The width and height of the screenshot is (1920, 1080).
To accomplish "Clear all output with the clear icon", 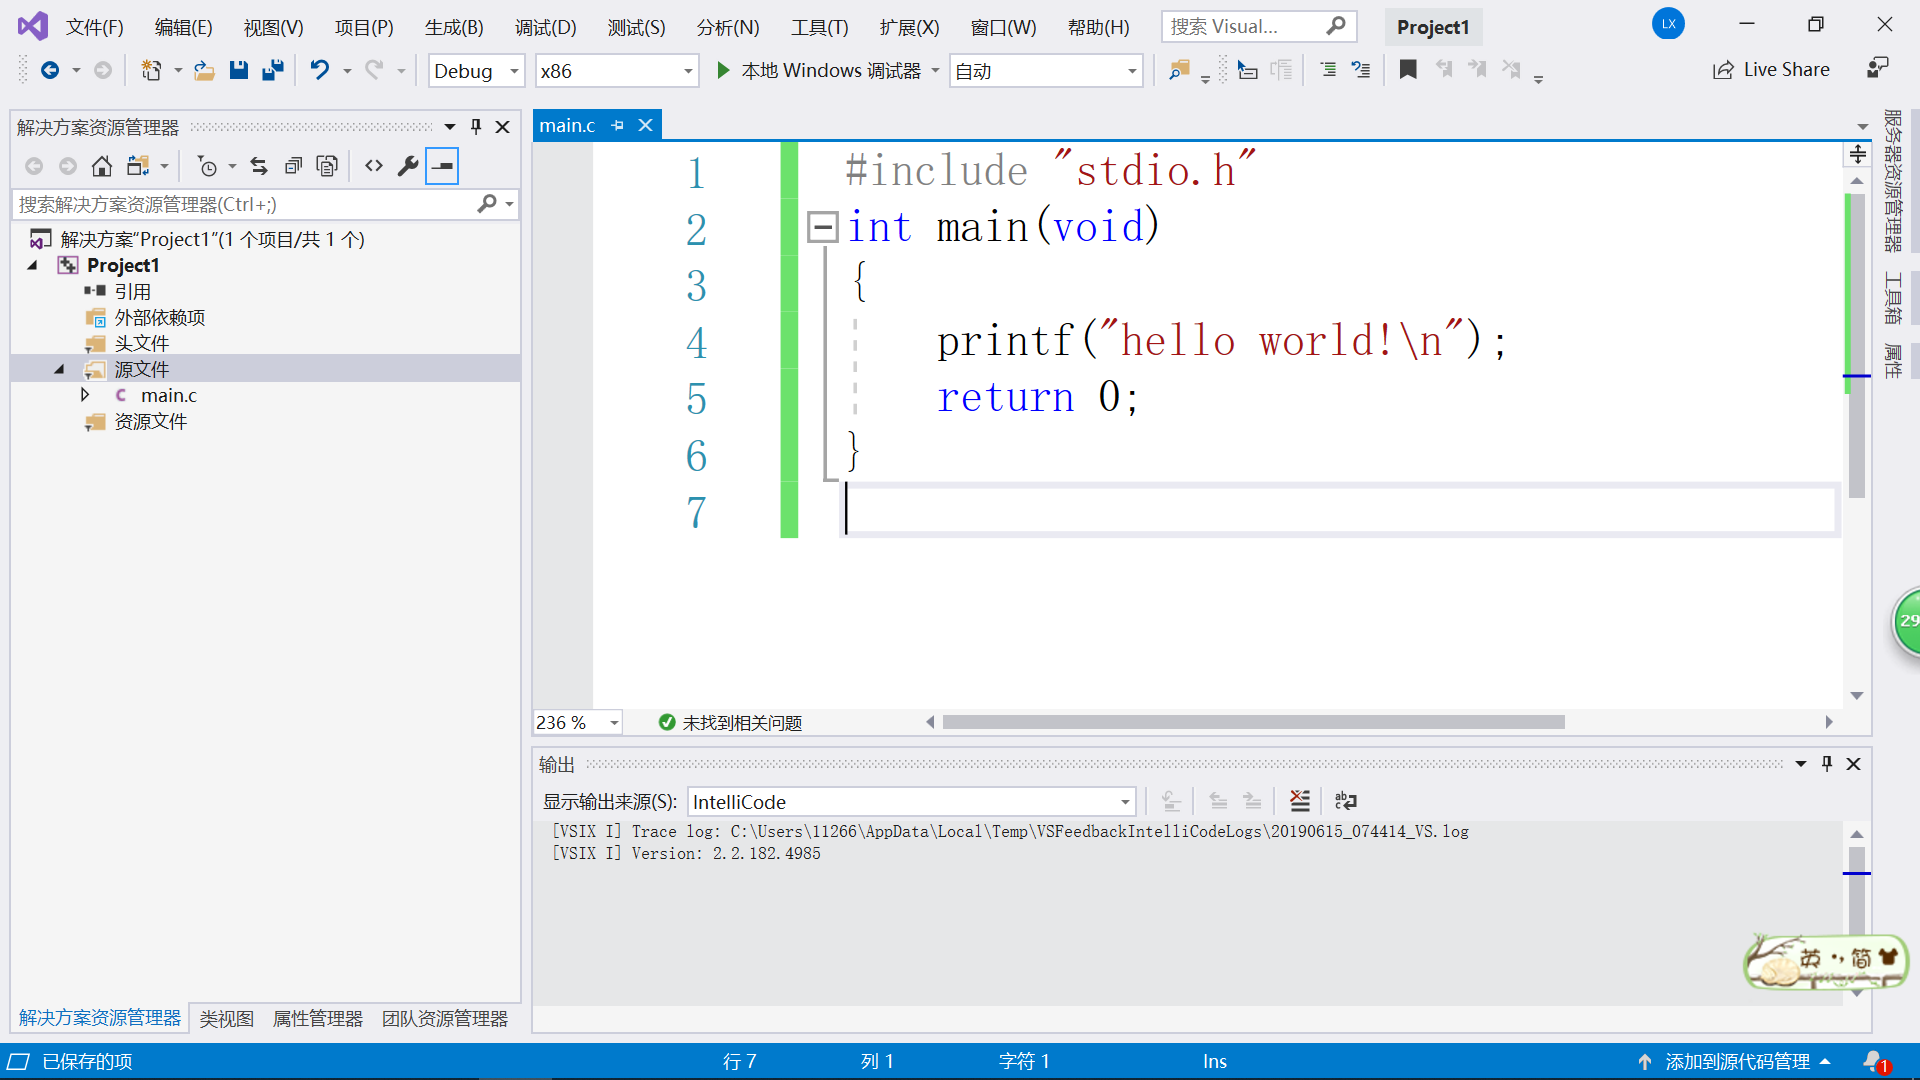I will 1299,801.
